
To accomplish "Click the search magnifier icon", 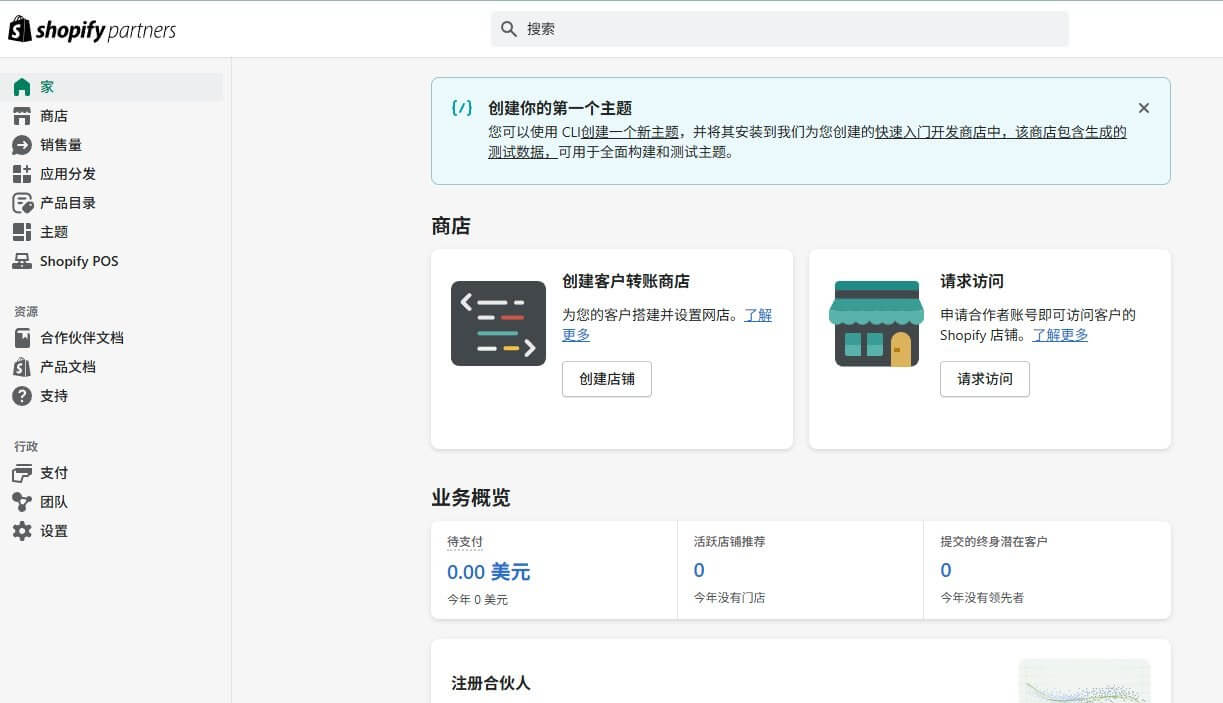I will pos(509,29).
